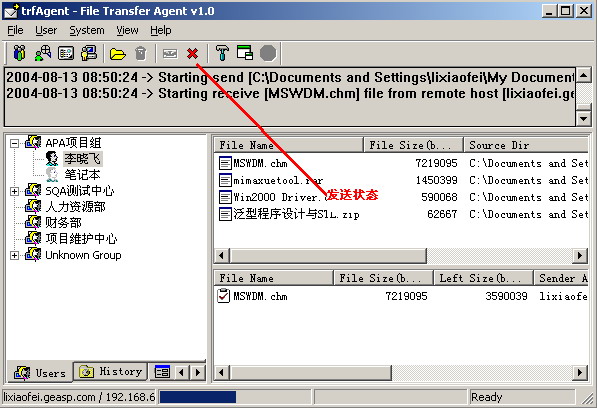This screenshot has width=597, height=408.
Task: Switch to the History tab
Action: [x=110, y=371]
